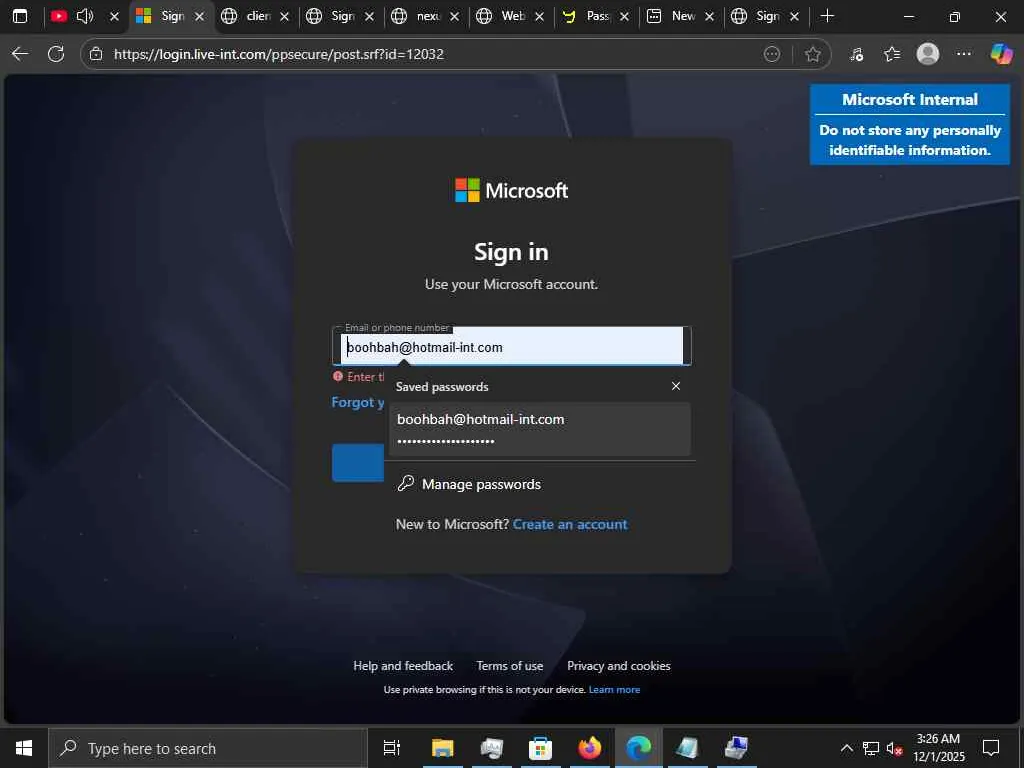This screenshot has width=1024, height=768.
Task: Open Microsoft Store from taskbar
Action: 540,748
